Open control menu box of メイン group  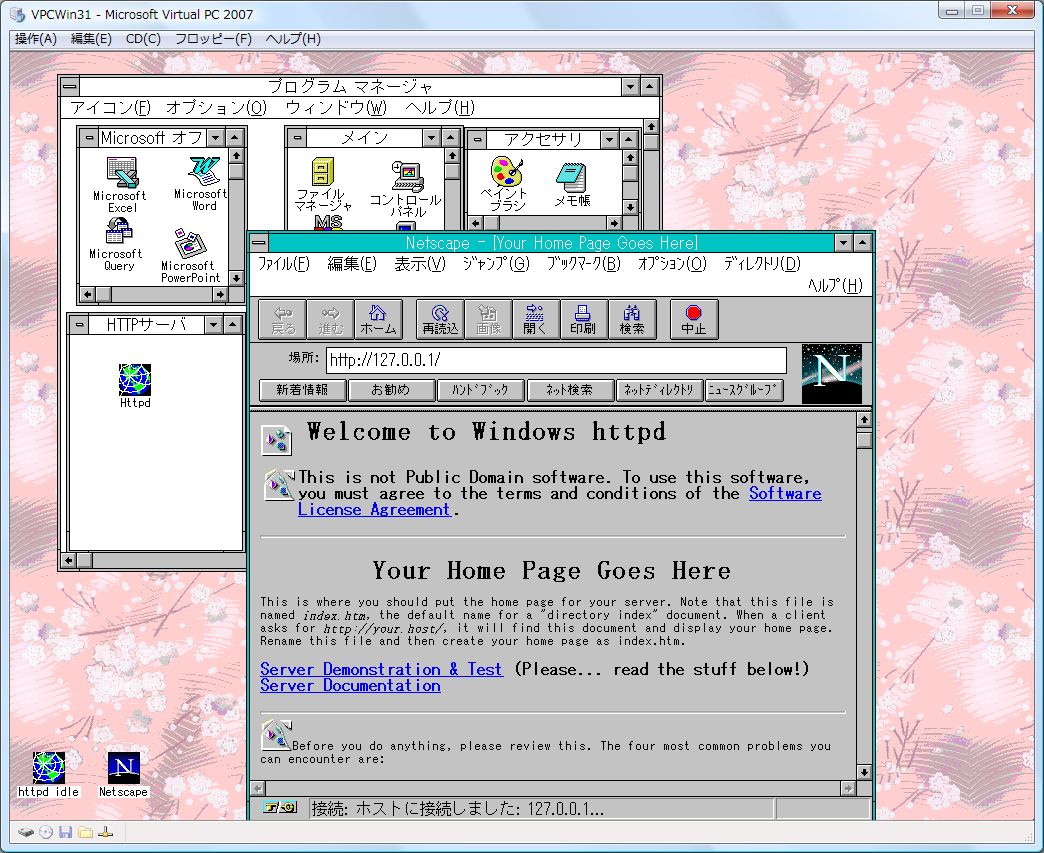pos(297,138)
